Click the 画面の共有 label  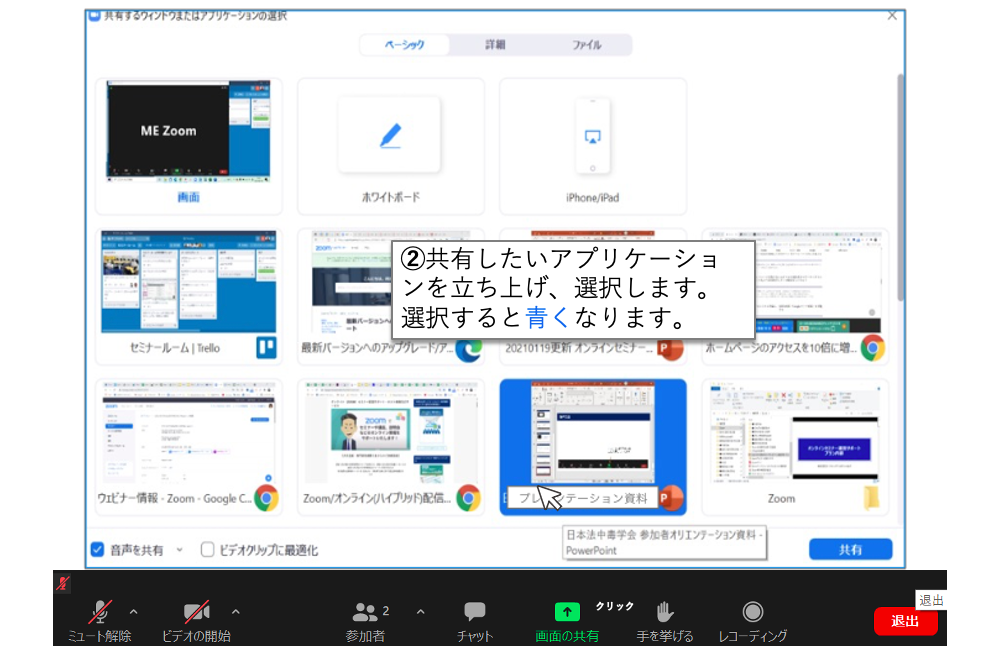pos(566,636)
